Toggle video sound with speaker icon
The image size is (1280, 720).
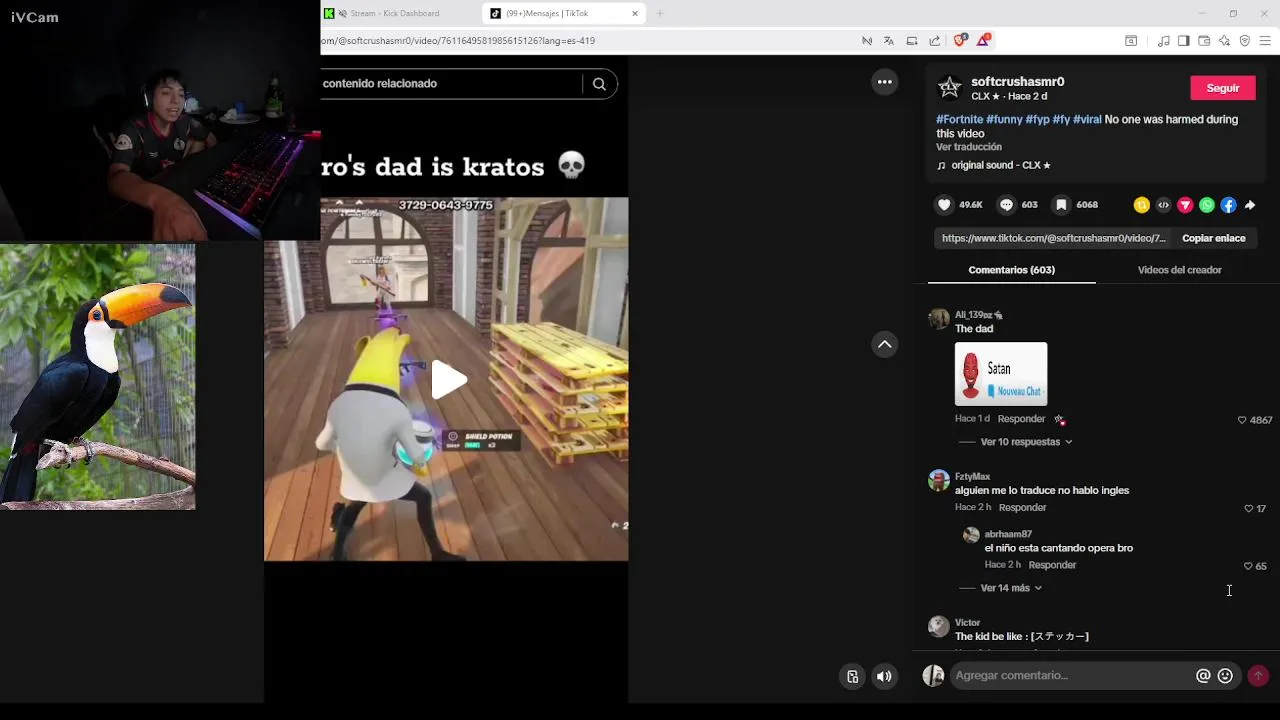[884, 677]
